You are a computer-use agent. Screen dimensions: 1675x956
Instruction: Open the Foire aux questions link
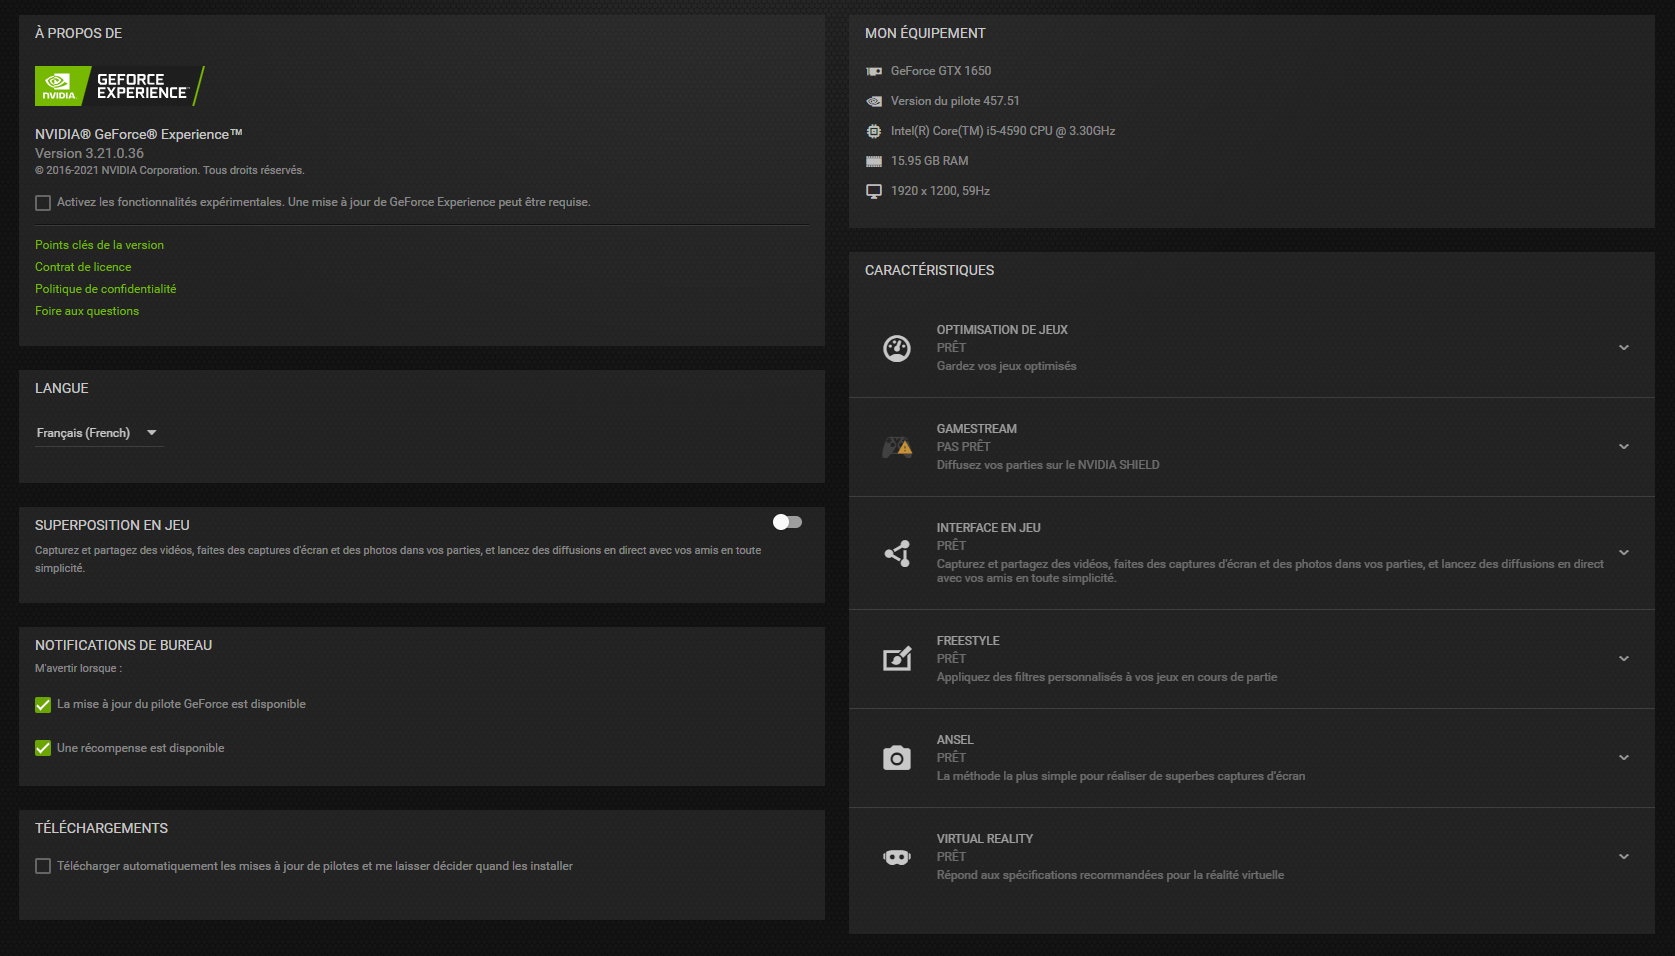click(x=87, y=311)
